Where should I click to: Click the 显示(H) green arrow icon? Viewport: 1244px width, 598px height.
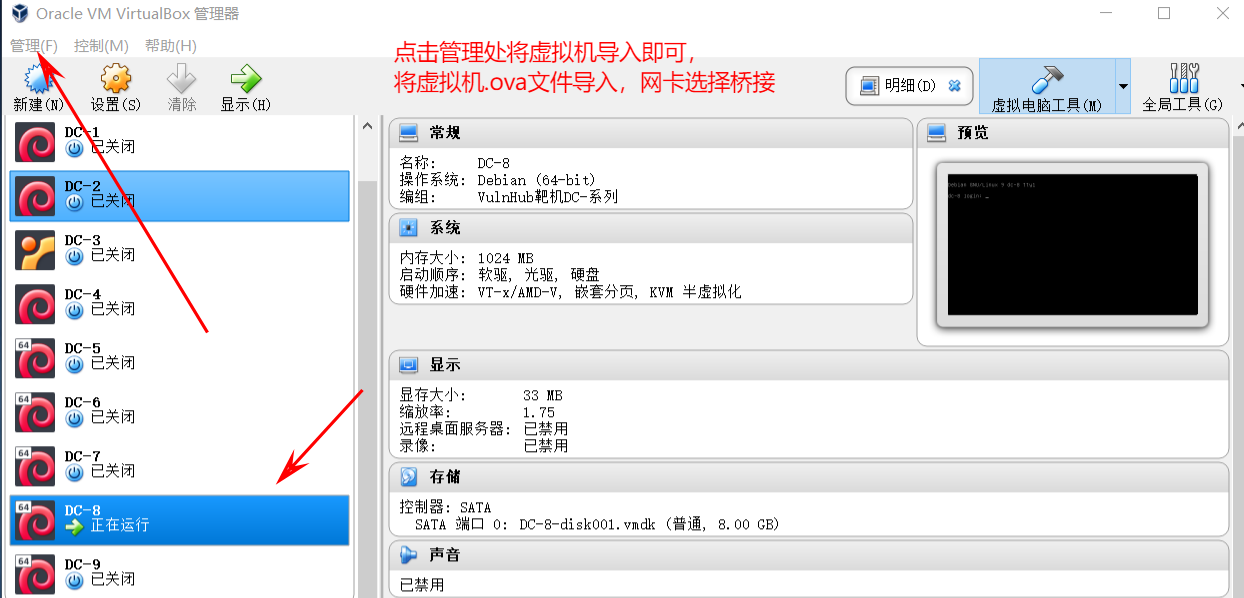point(245,78)
